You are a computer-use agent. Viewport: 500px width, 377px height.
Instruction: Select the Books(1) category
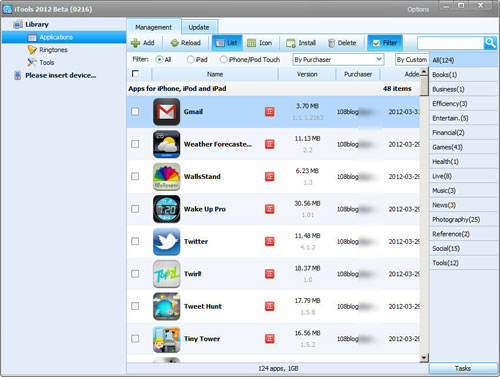(464, 75)
